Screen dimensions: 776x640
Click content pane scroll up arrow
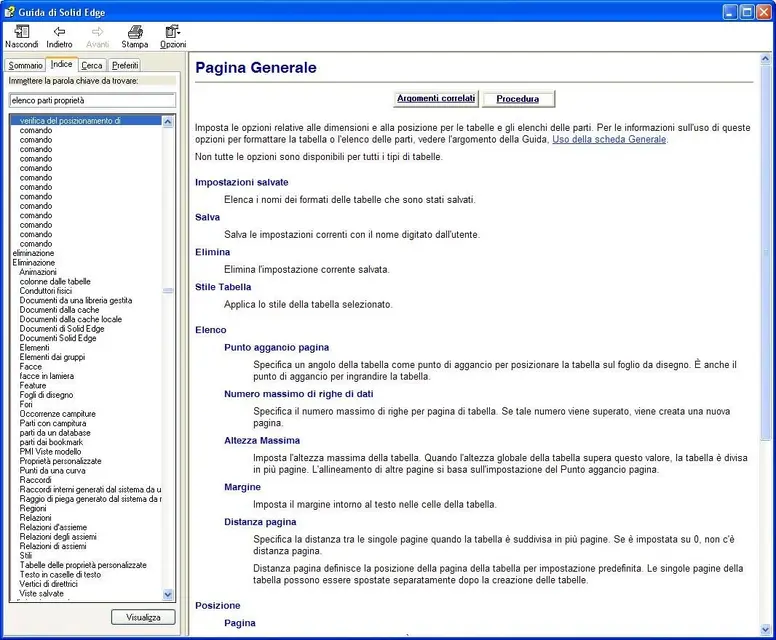pos(765,59)
